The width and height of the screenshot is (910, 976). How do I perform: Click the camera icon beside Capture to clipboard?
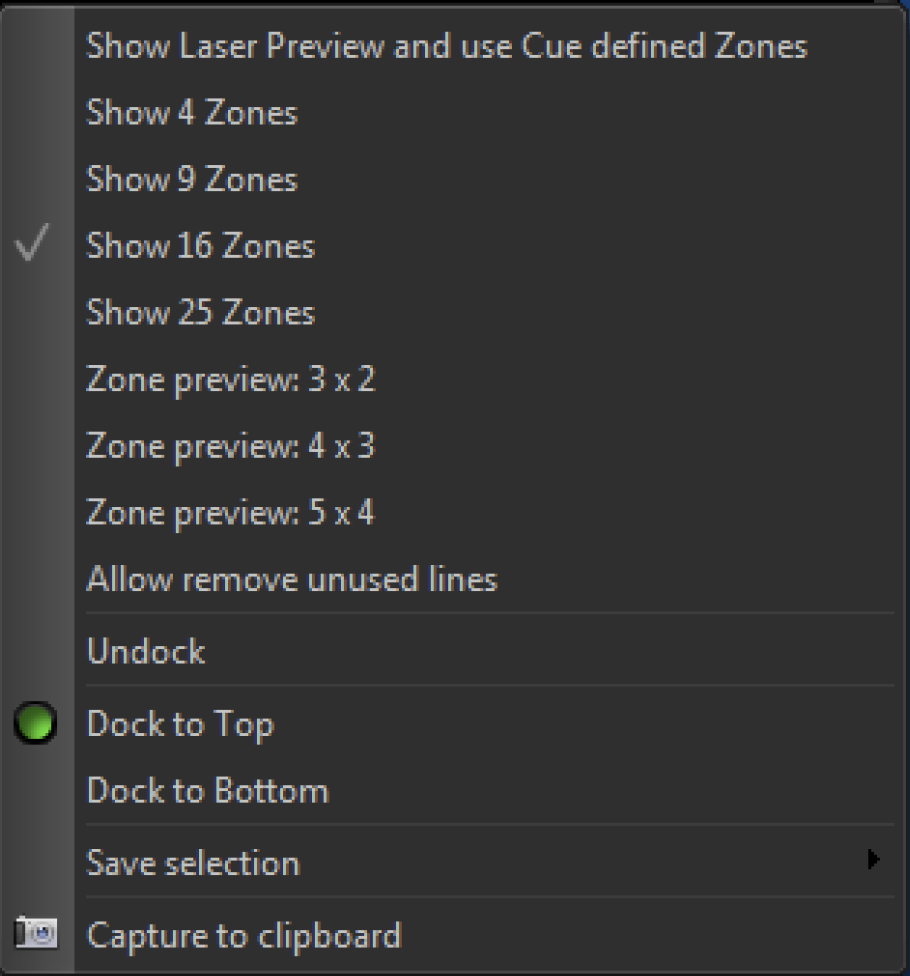[x=36, y=932]
